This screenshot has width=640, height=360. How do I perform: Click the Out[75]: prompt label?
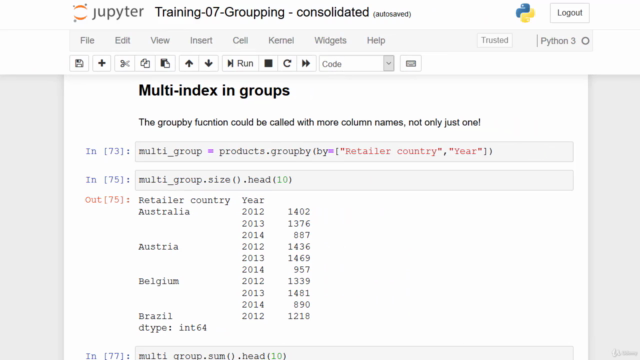coord(108,200)
